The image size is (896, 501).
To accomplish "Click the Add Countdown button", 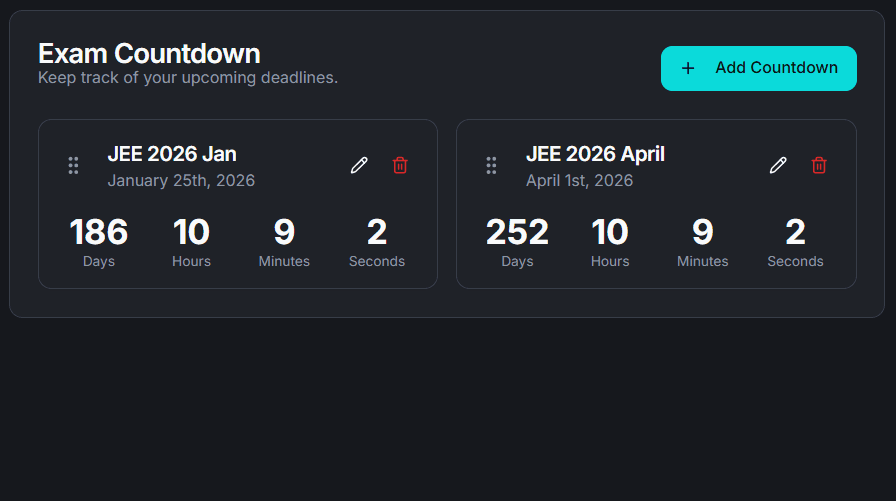I will click(x=758, y=68).
